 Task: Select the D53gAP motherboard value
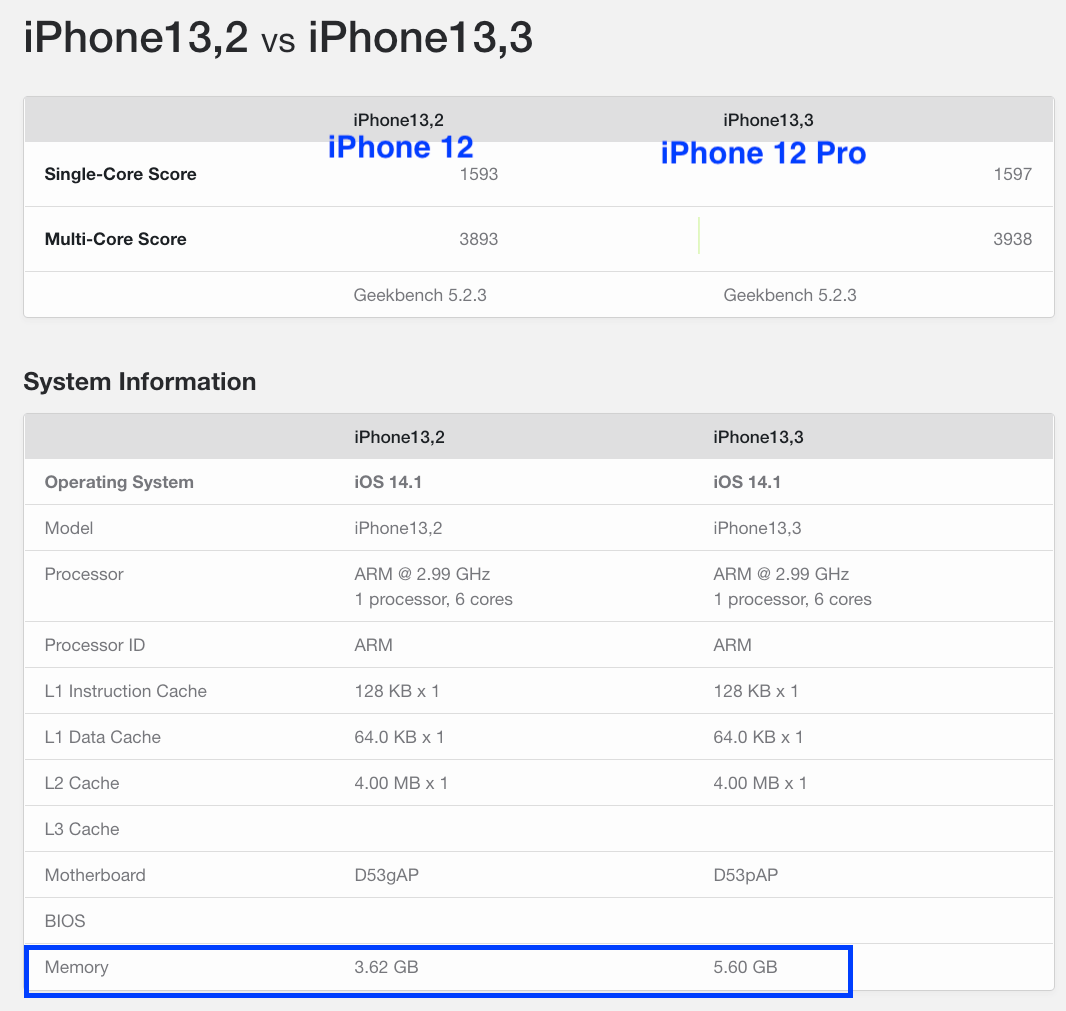387,875
